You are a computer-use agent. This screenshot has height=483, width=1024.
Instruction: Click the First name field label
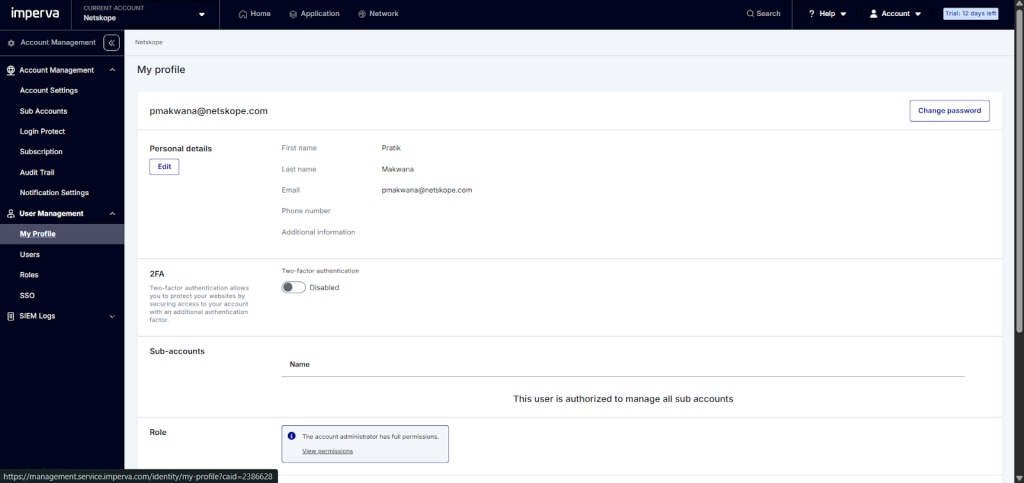[x=299, y=148]
